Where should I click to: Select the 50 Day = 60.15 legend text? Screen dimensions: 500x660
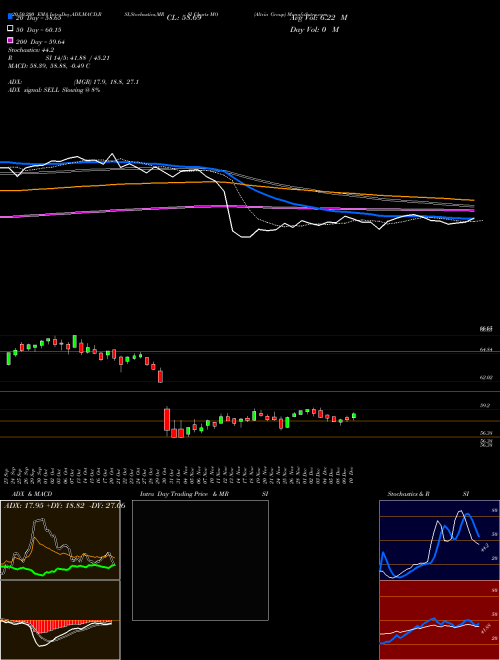pyautogui.click(x=39, y=30)
